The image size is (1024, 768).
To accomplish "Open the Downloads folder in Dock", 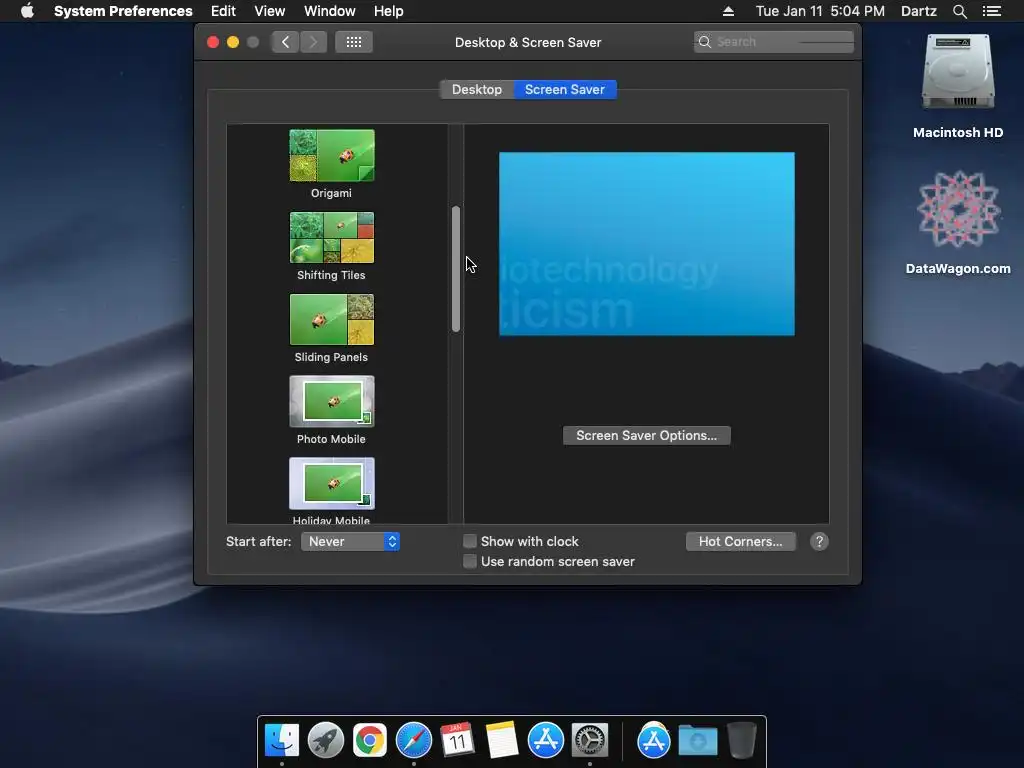I will pos(697,740).
